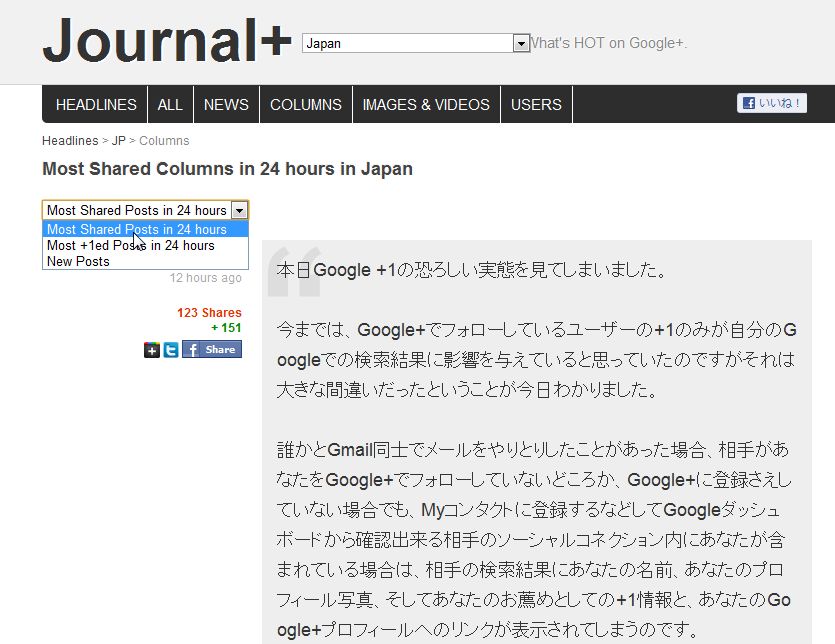Viewport: 835px width, 644px height.
Task: Open the ALL navigation tab
Action: (x=170, y=104)
